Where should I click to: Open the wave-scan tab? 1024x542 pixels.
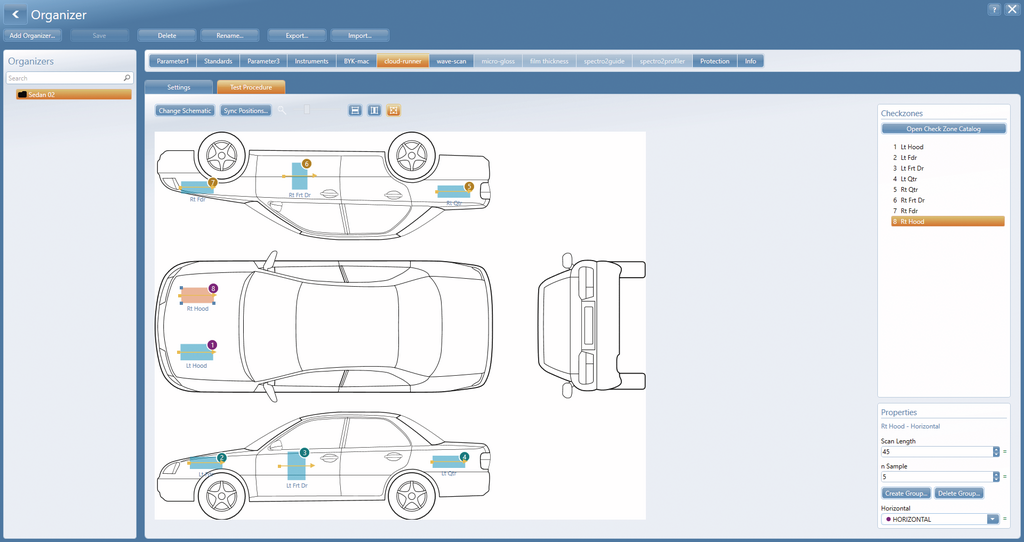coord(451,61)
